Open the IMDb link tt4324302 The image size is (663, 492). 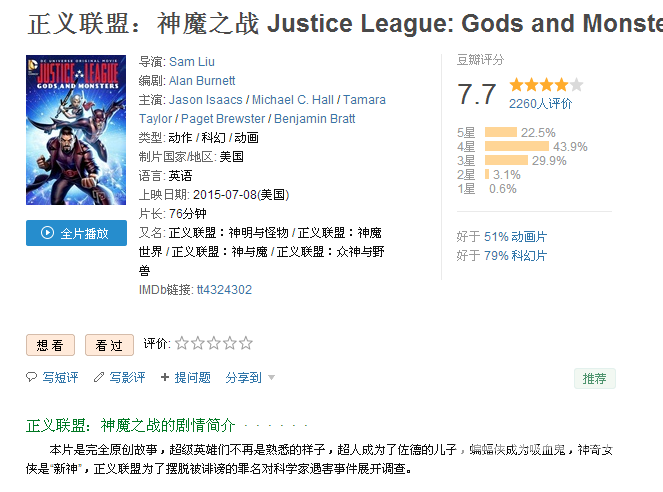pos(225,290)
